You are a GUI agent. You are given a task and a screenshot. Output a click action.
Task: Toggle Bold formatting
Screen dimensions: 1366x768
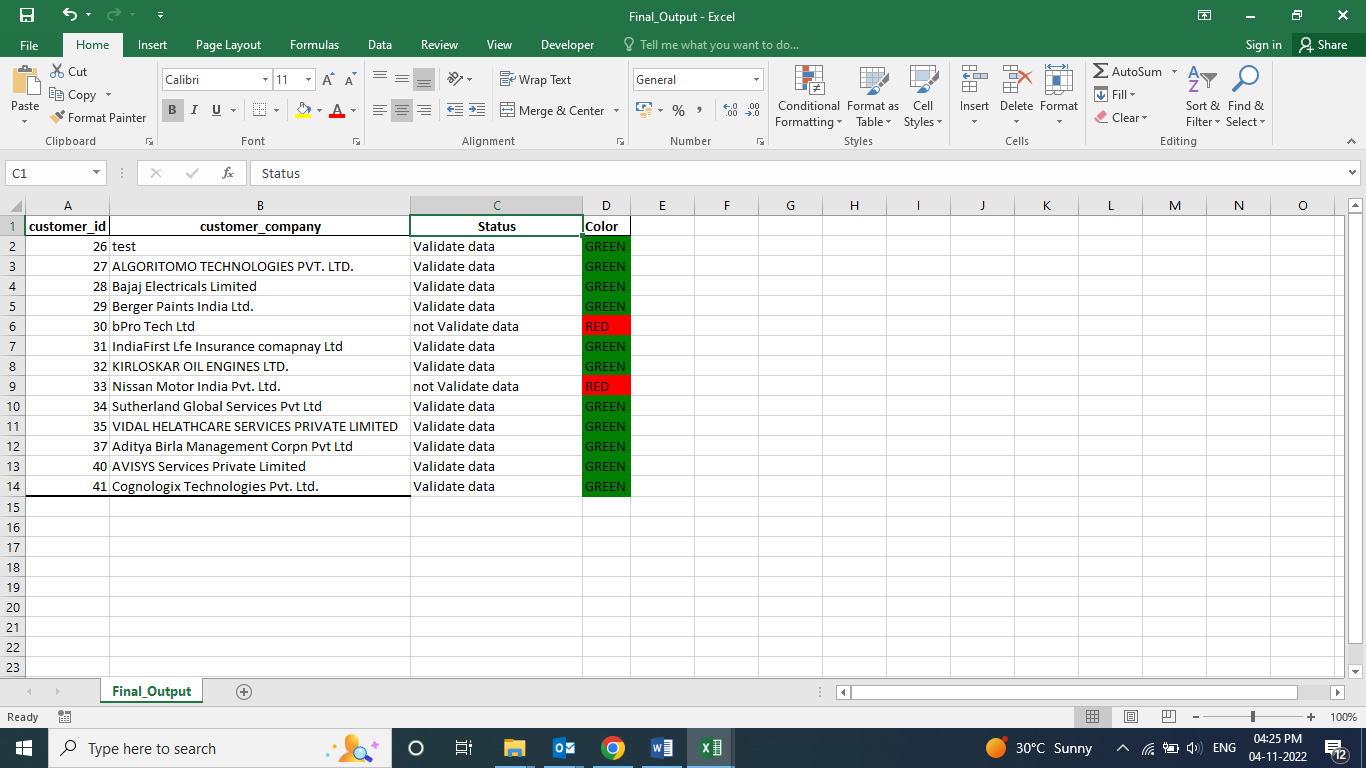172,111
